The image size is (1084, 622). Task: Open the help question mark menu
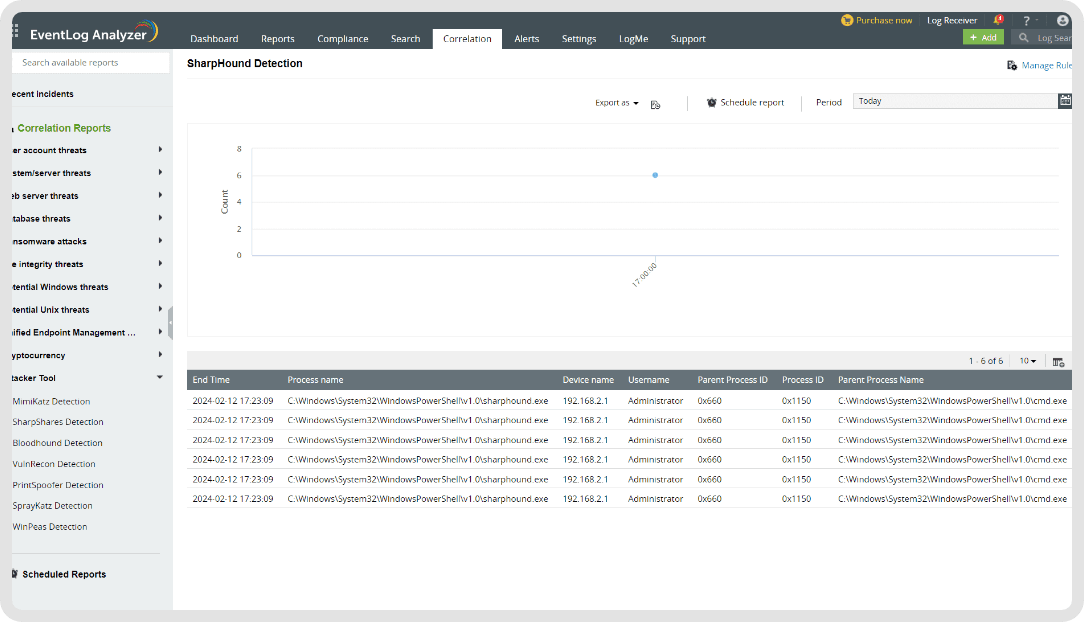(x=1027, y=21)
